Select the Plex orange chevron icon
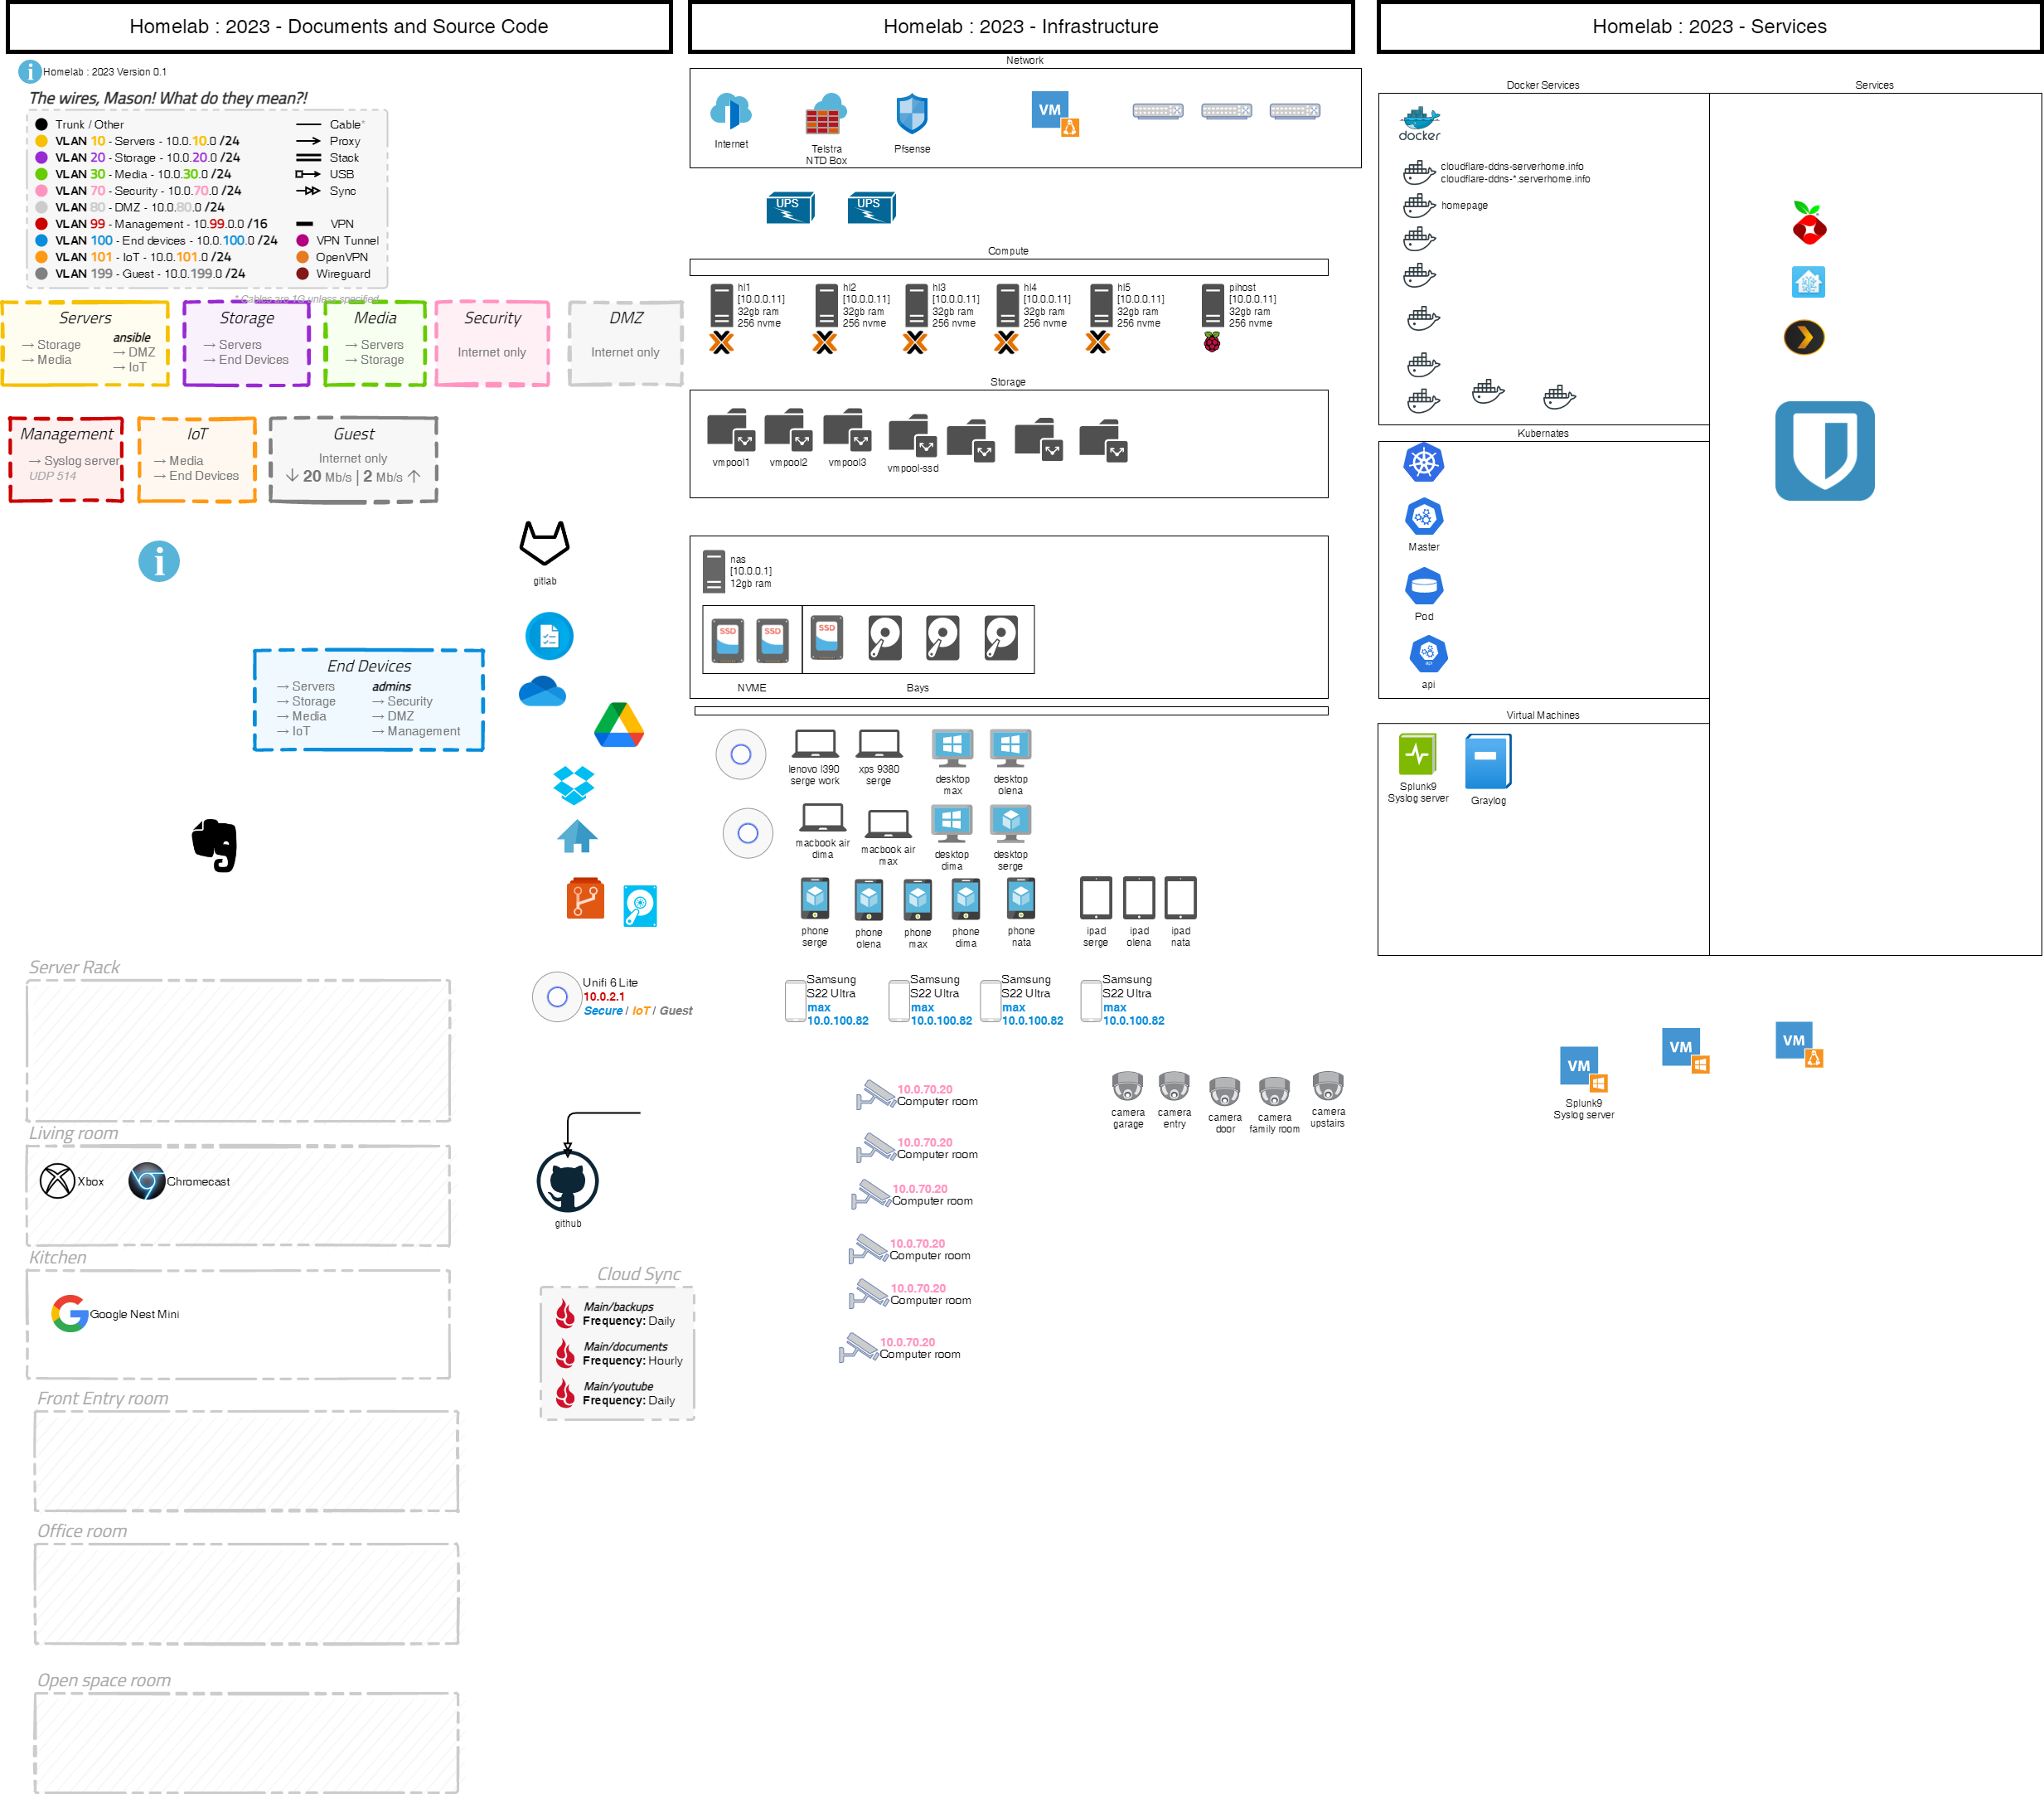The height and width of the screenshot is (1794, 2044). [1804, 338]
